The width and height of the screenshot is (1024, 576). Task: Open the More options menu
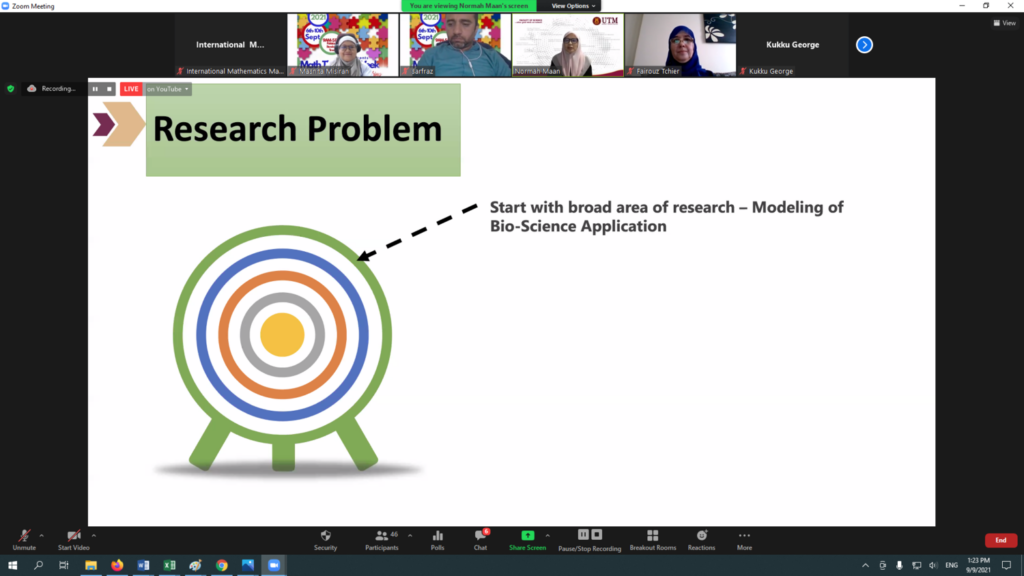pos(744,539)
